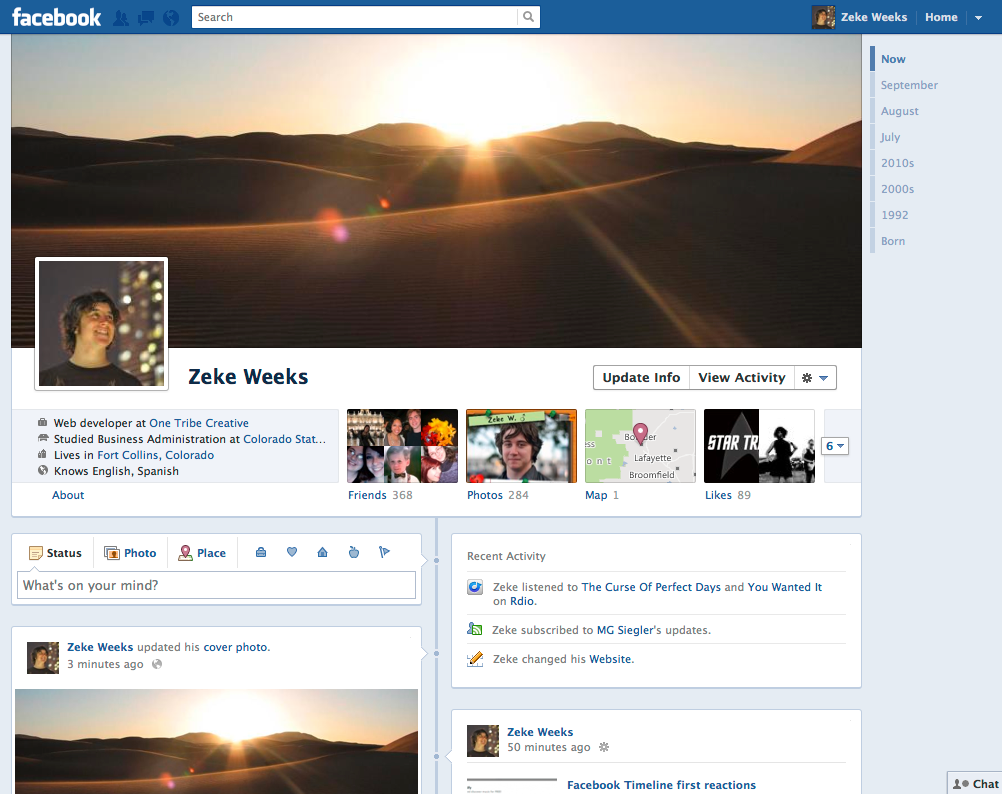1002x794 pixels.
Task: Go to Home in the top bar
Action: pos(941,17)
